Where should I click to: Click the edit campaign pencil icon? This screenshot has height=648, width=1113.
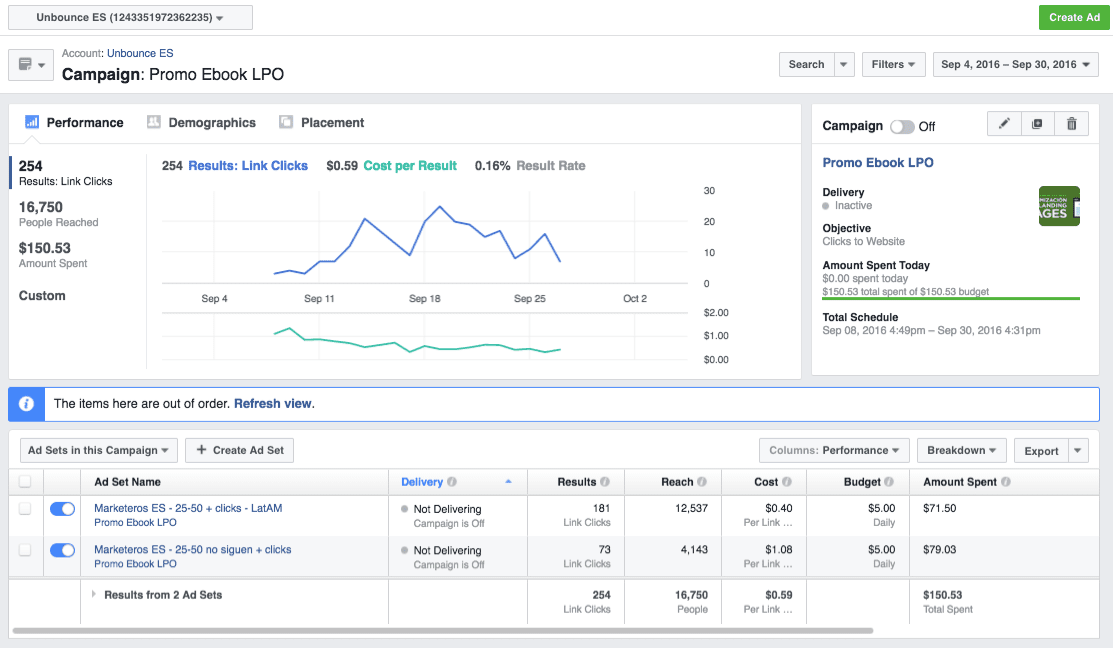pos(1004,123)
